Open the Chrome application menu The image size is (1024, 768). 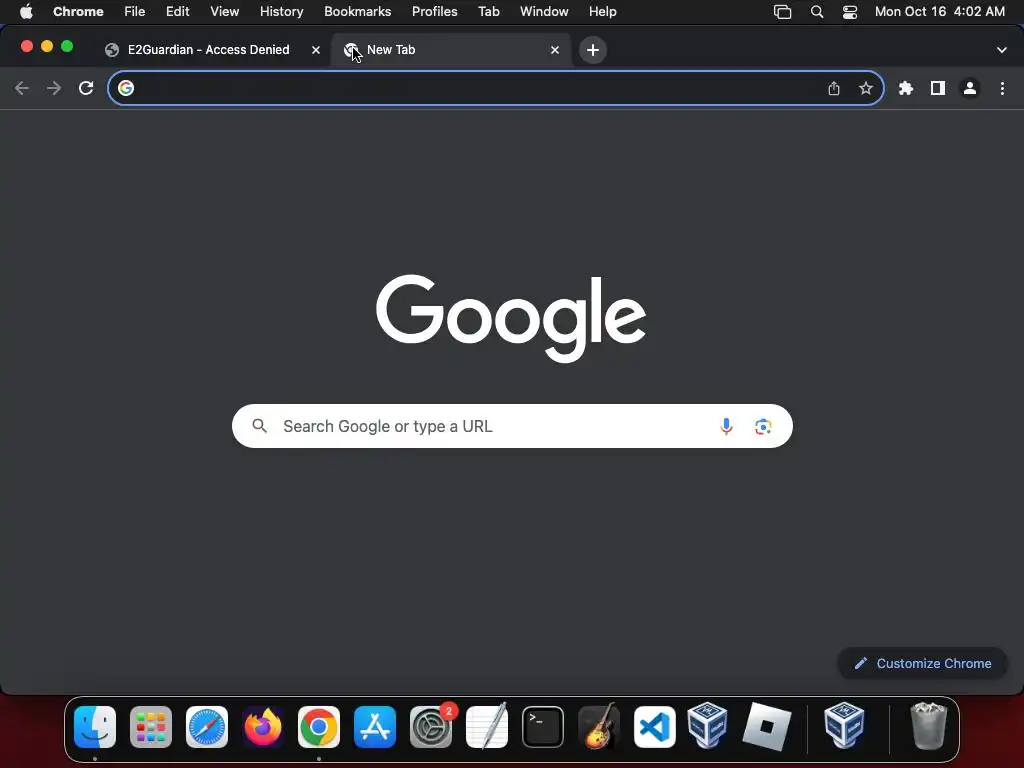coord(78,11)
